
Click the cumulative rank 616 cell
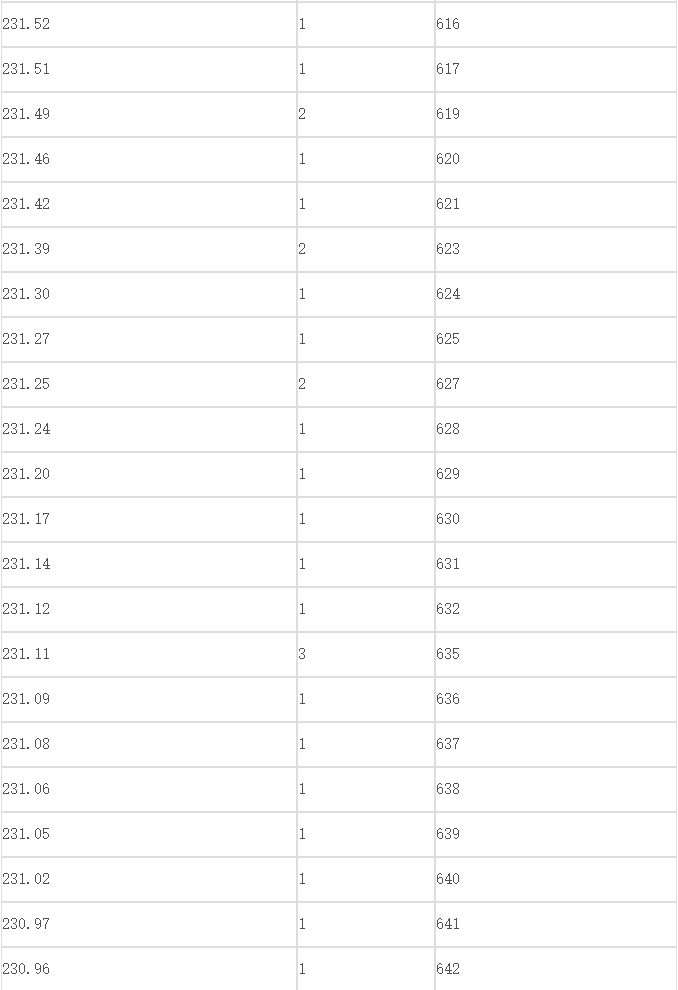point(556,24)
